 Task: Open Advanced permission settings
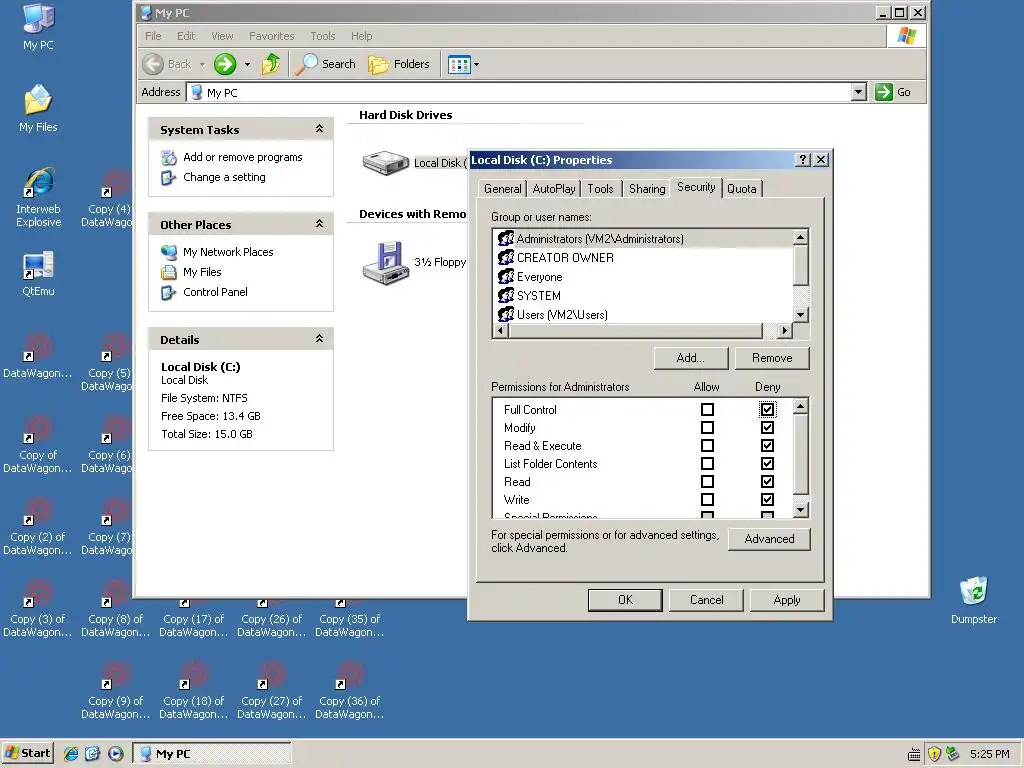tap(769, 539)
